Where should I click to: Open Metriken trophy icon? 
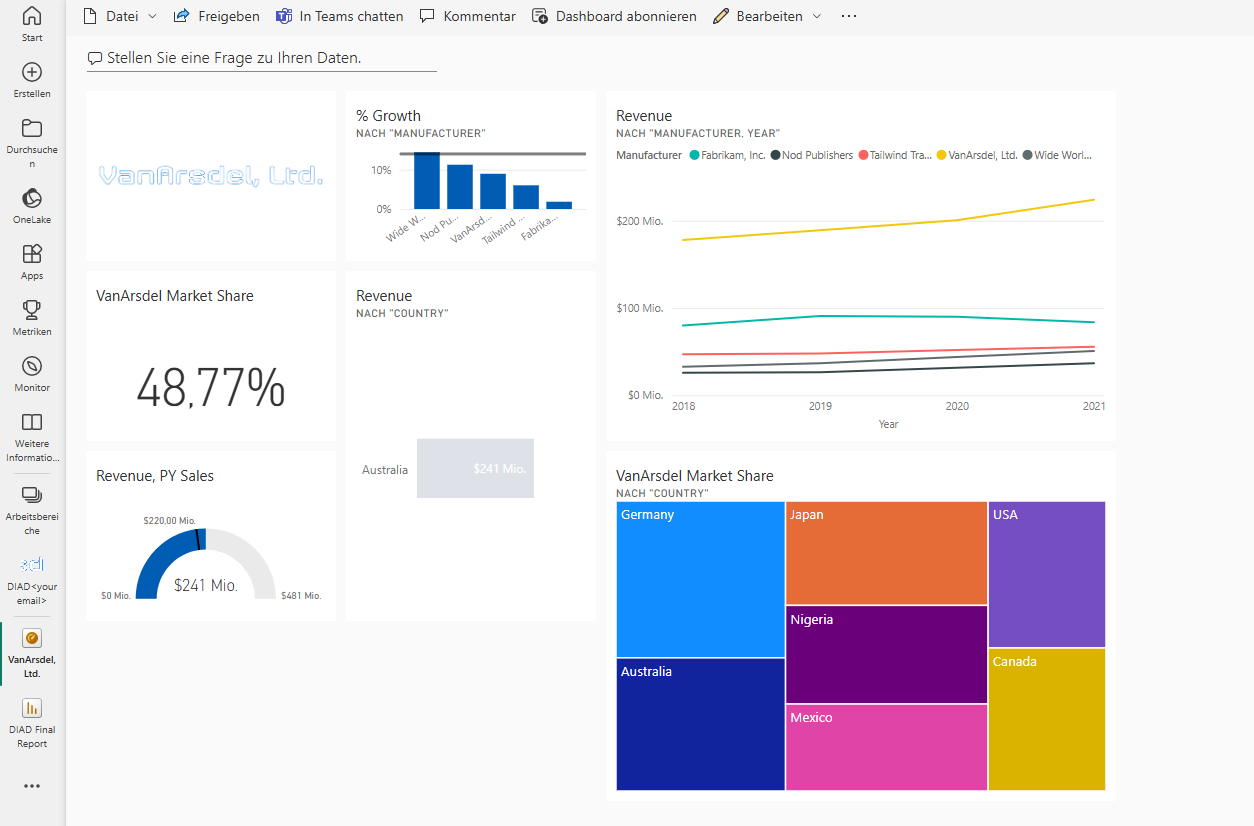[x=32, y=310]
